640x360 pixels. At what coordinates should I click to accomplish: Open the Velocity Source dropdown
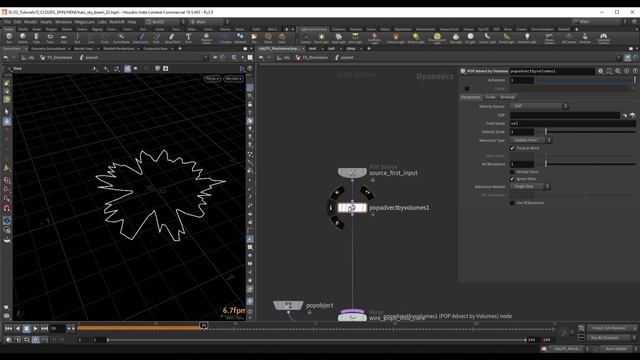pyautogui.click(x=539, y=106)
